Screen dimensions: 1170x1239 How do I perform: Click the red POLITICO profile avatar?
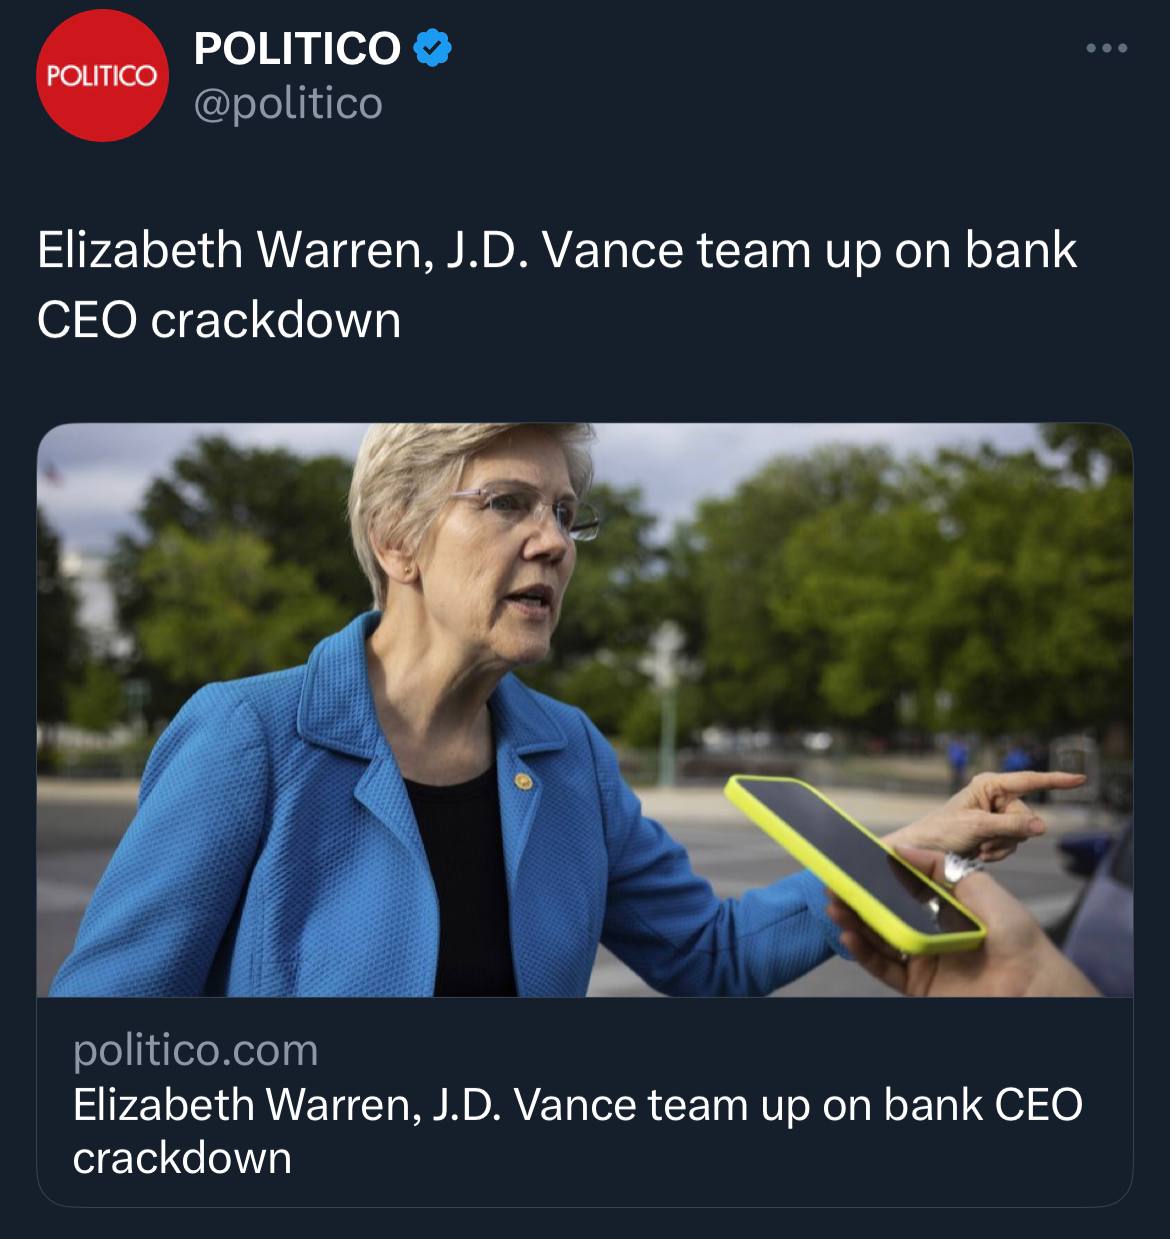pos(103,76)
